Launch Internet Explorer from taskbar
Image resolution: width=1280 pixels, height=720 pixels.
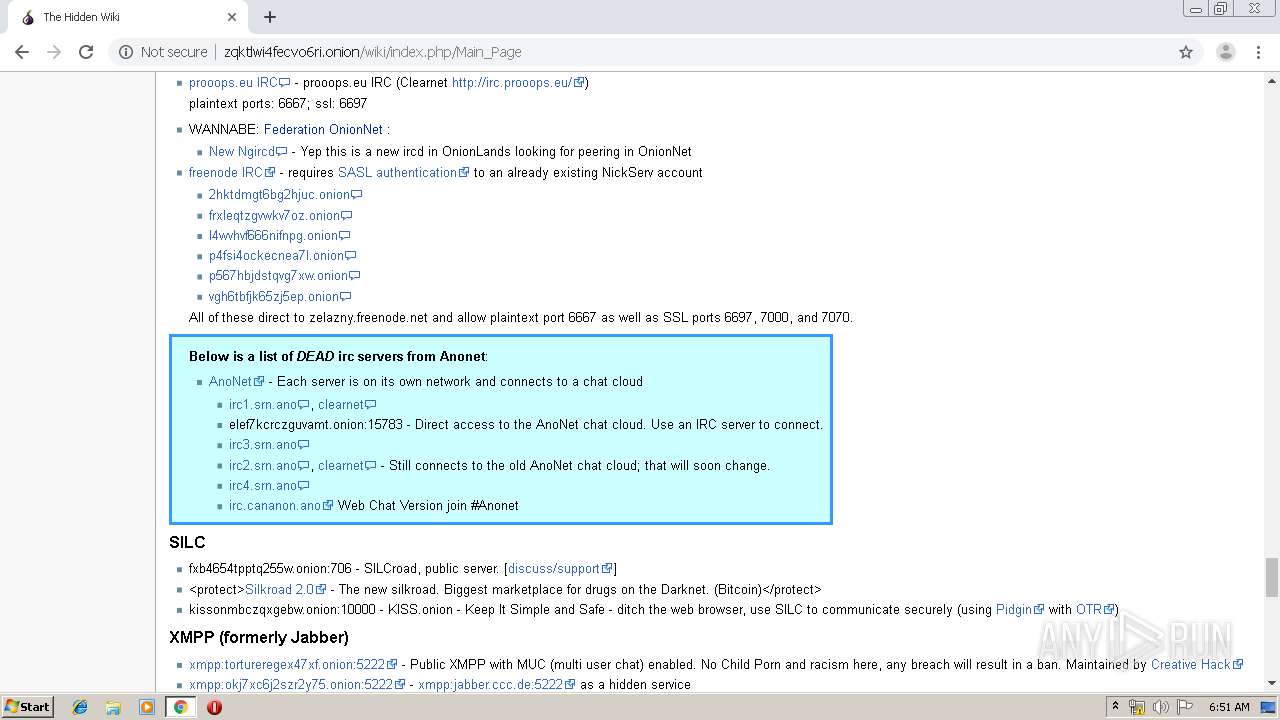click(80, 707)
